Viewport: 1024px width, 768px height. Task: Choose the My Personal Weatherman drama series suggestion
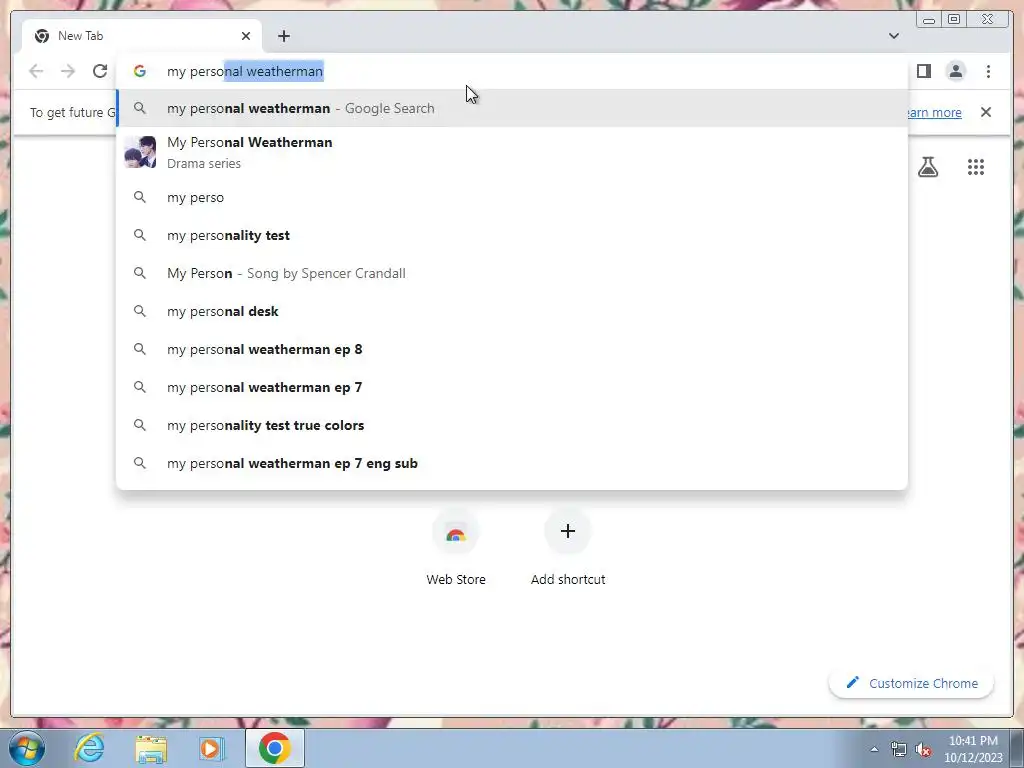click(512, 152)
